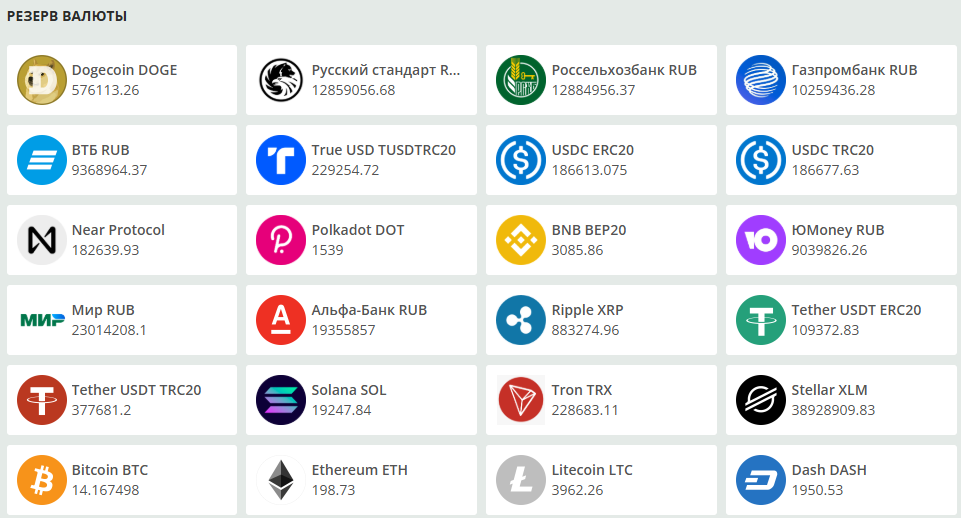Image resolution: width=961 pixels, height=518 pixels.
Task: Click the red Tron TRX icon
Action: [521, 400]
